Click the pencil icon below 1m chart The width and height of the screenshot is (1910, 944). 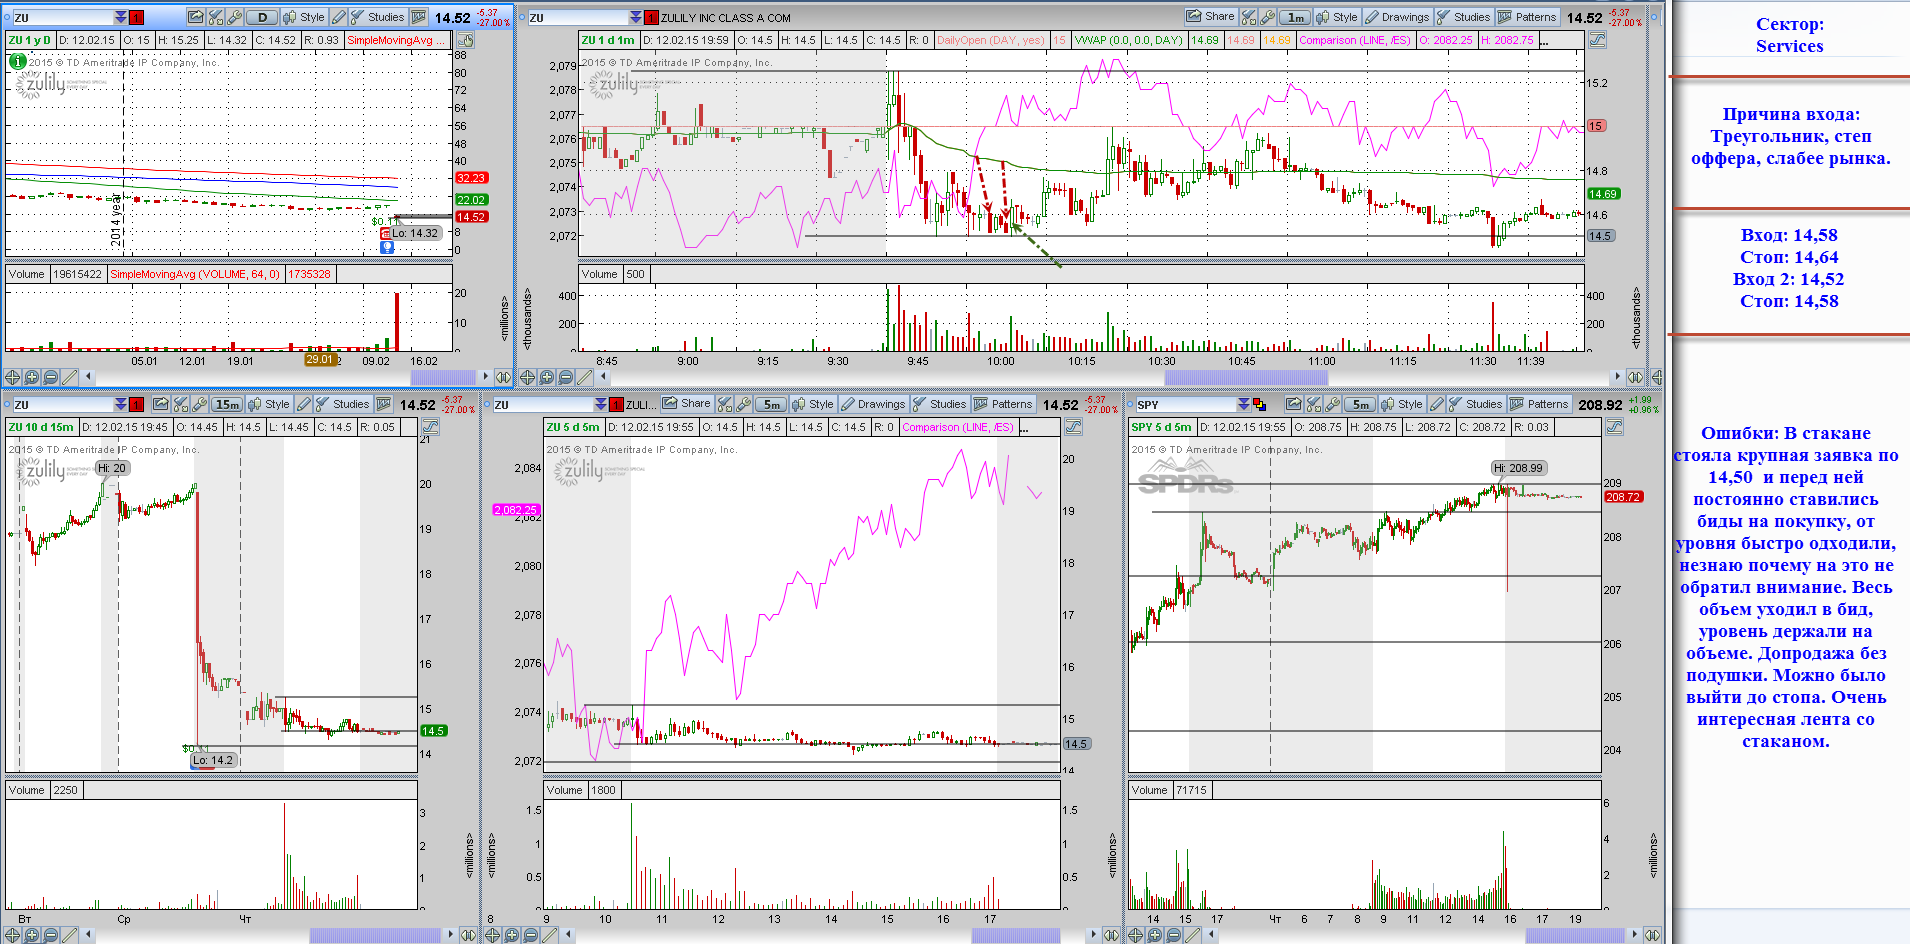tap(585, 377)
